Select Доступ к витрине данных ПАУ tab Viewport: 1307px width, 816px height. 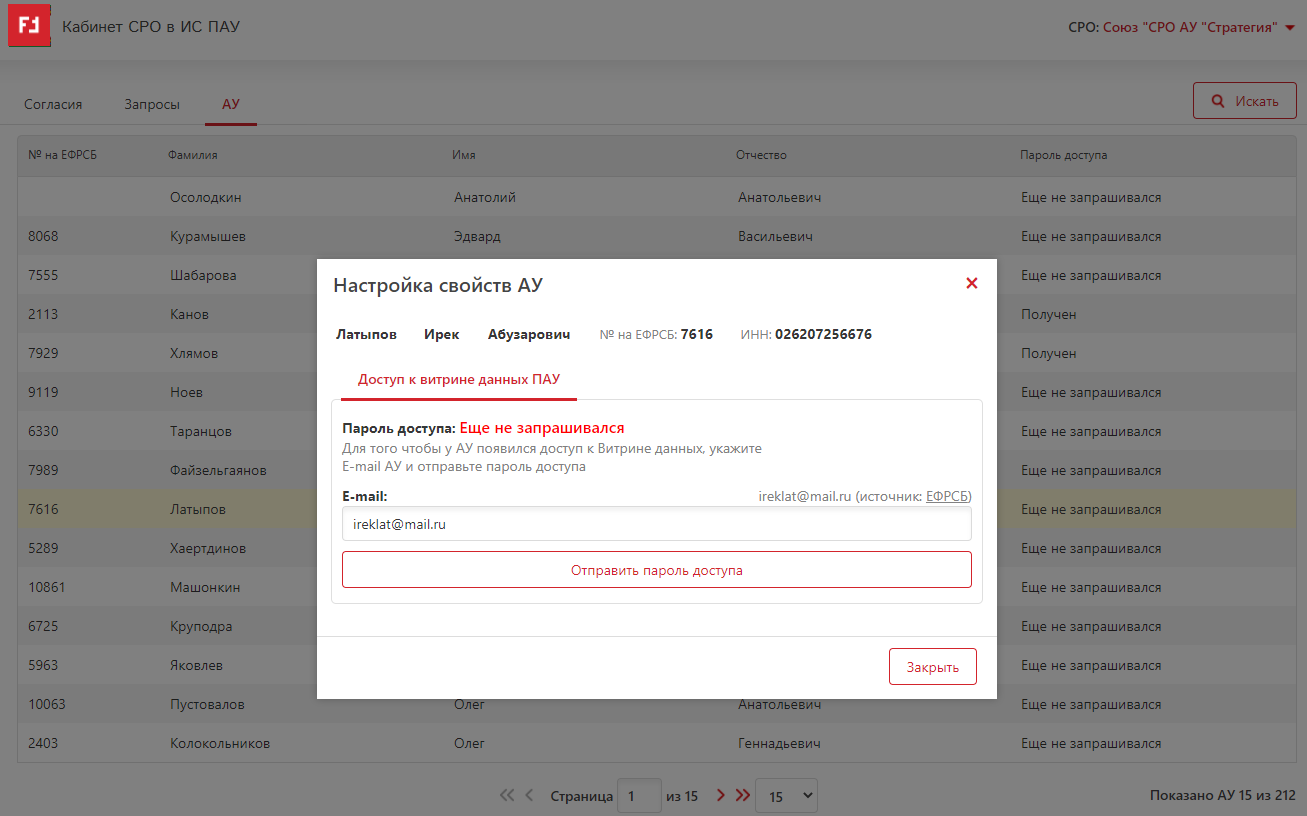[459, 380]
